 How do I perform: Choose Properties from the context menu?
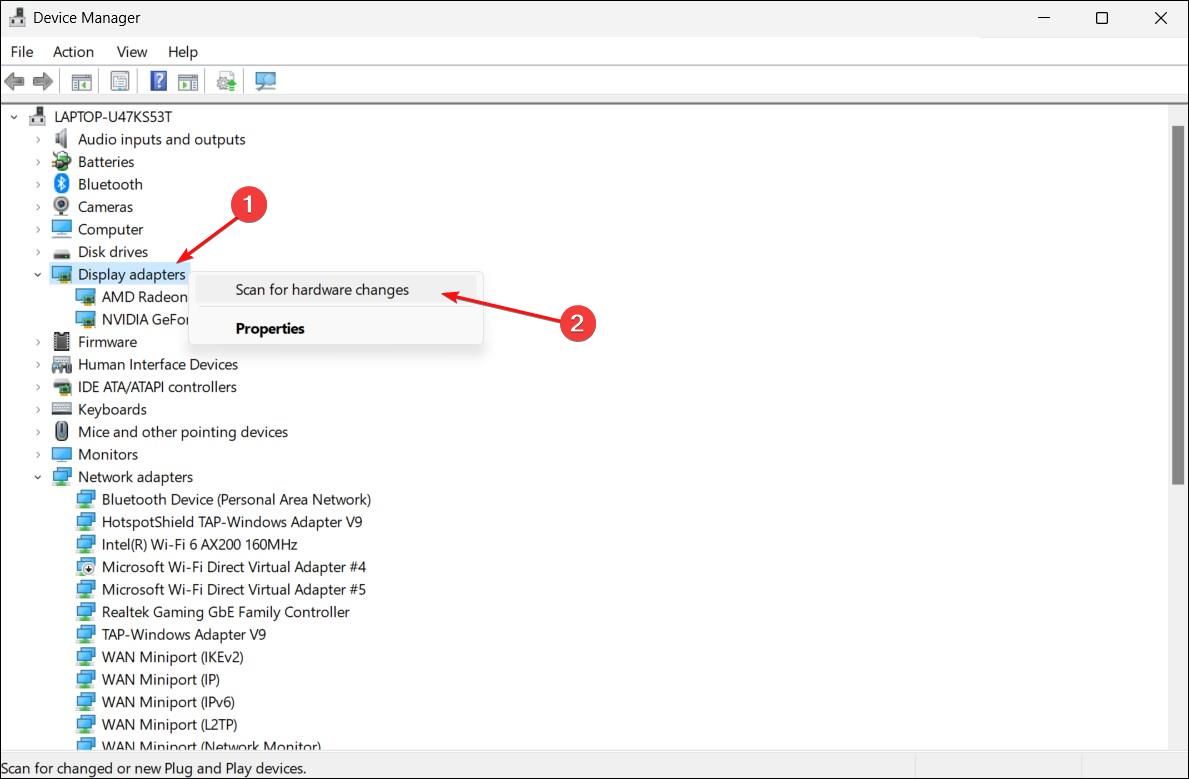(270, 328)
